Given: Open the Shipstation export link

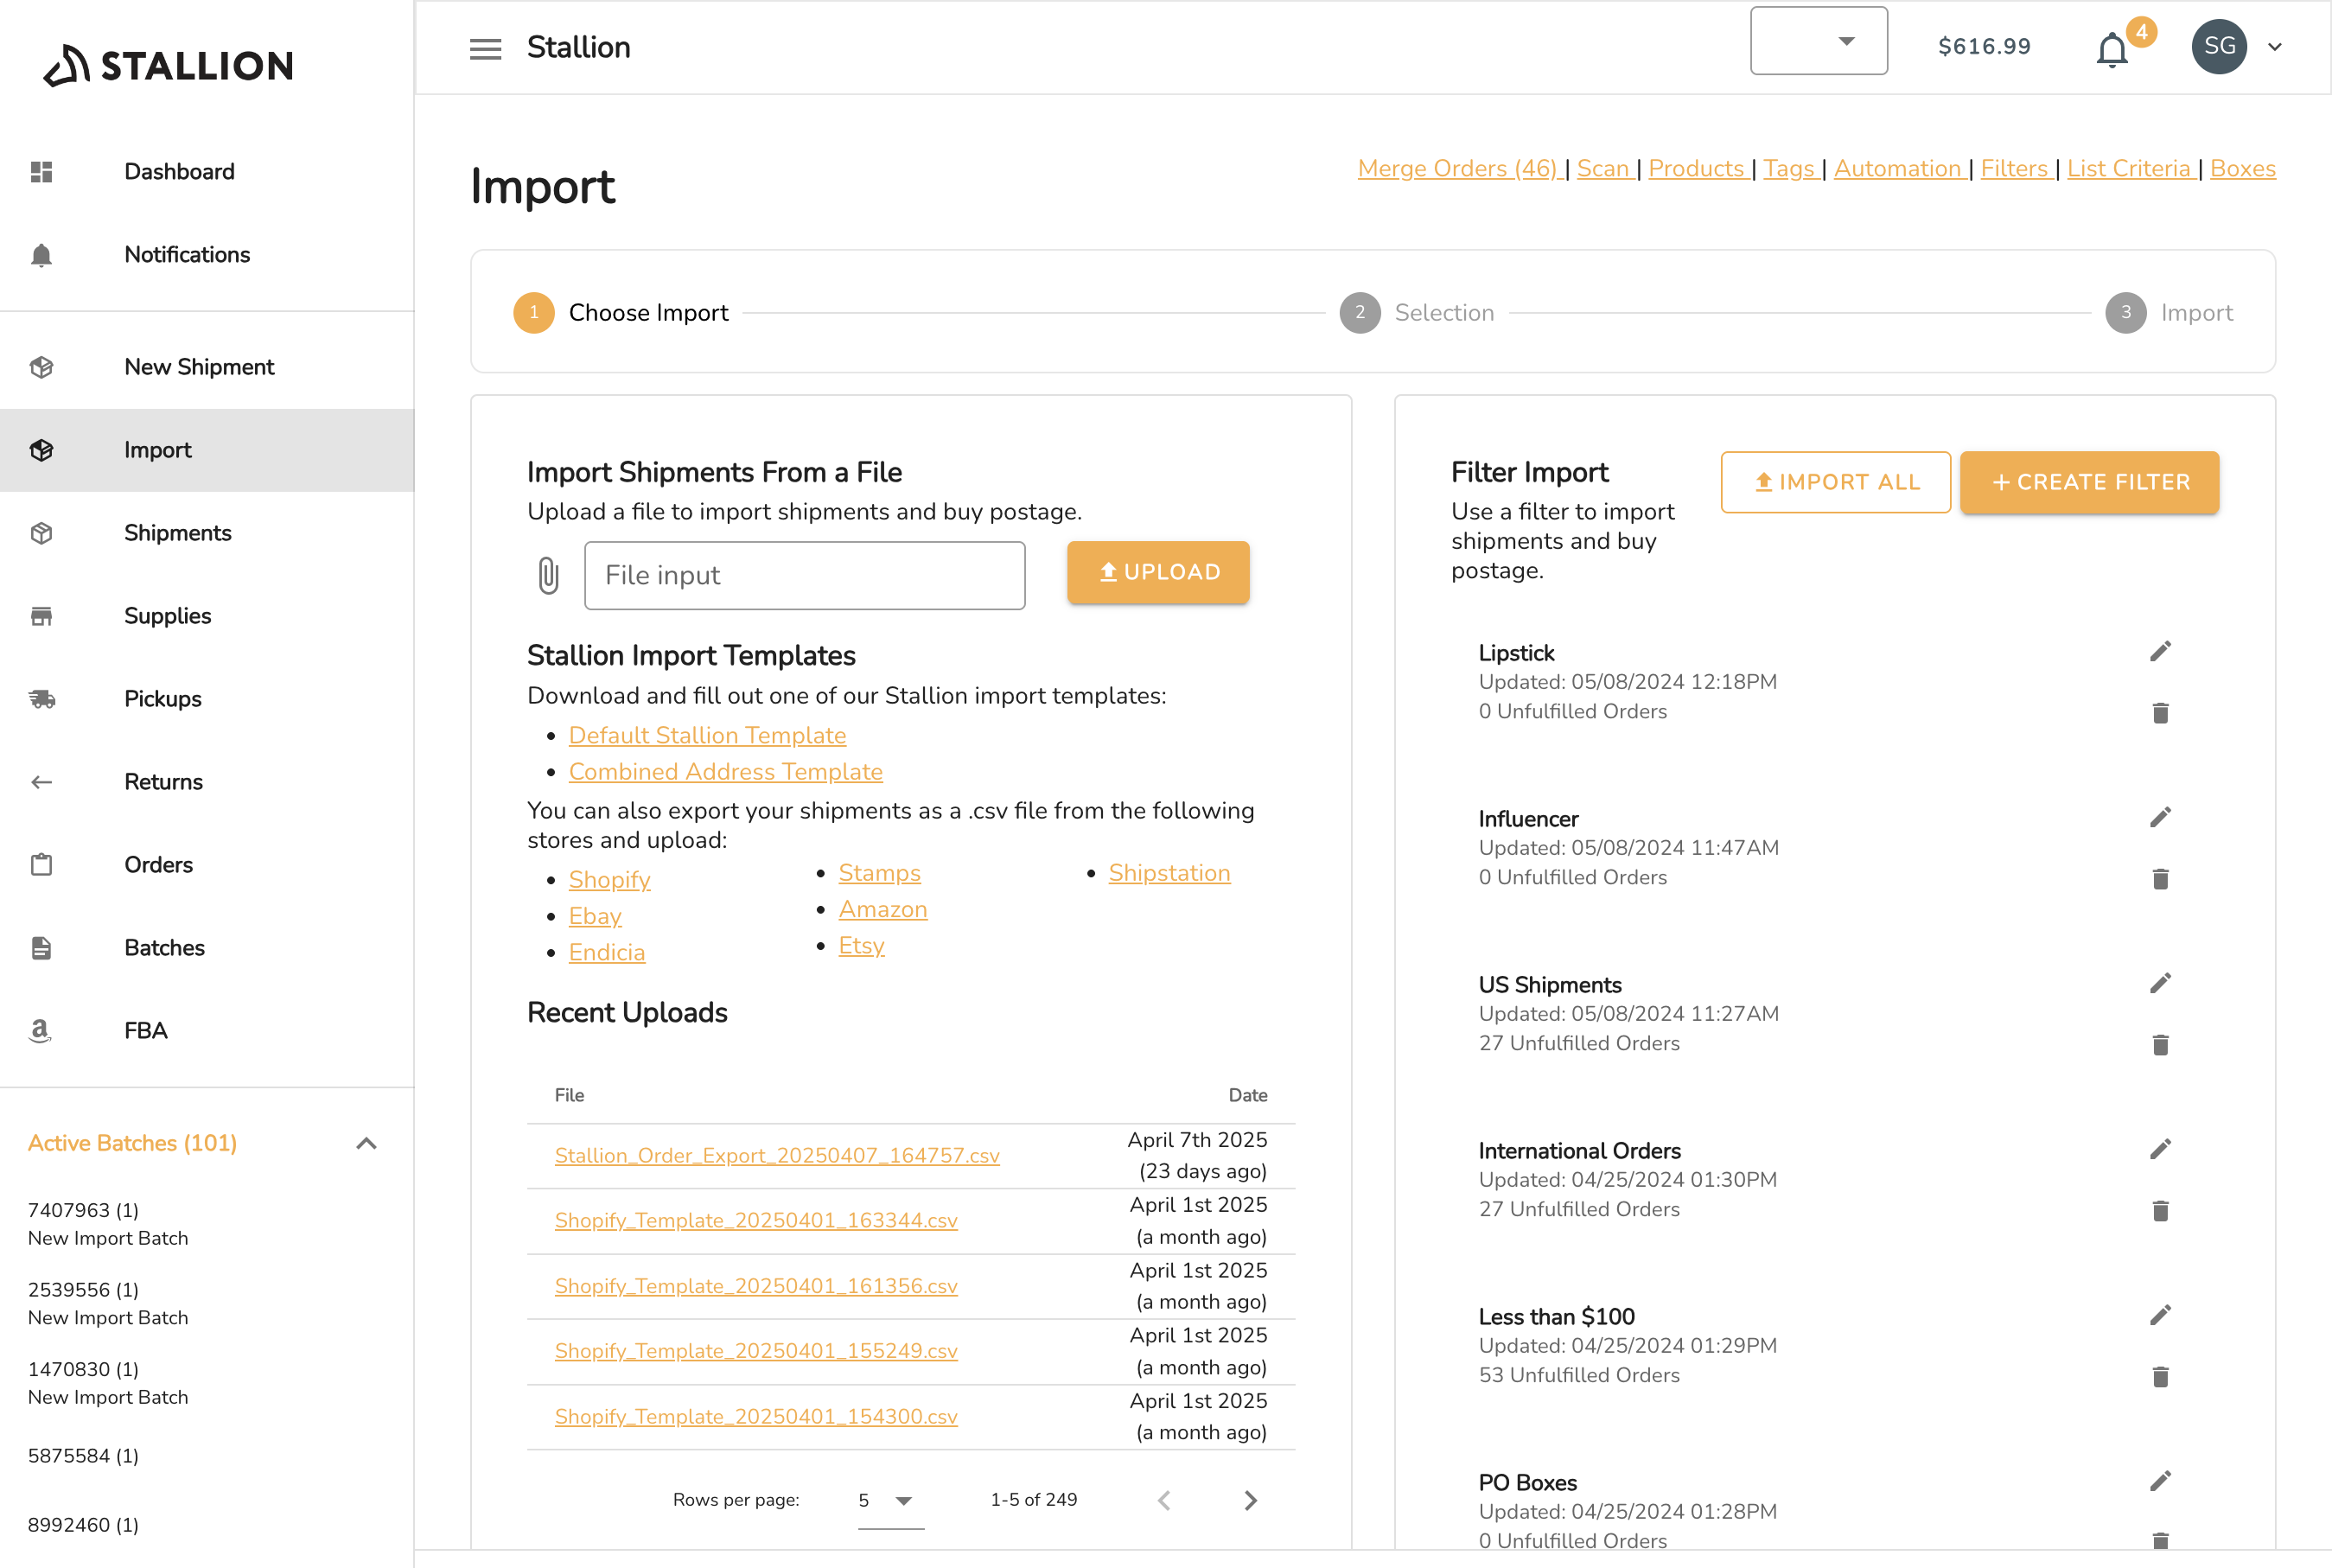Looking at the screenshot, I should [1169, 873].
